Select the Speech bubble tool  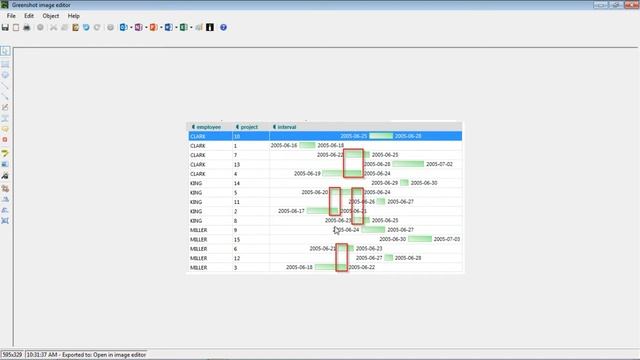(x=5, y=129)
